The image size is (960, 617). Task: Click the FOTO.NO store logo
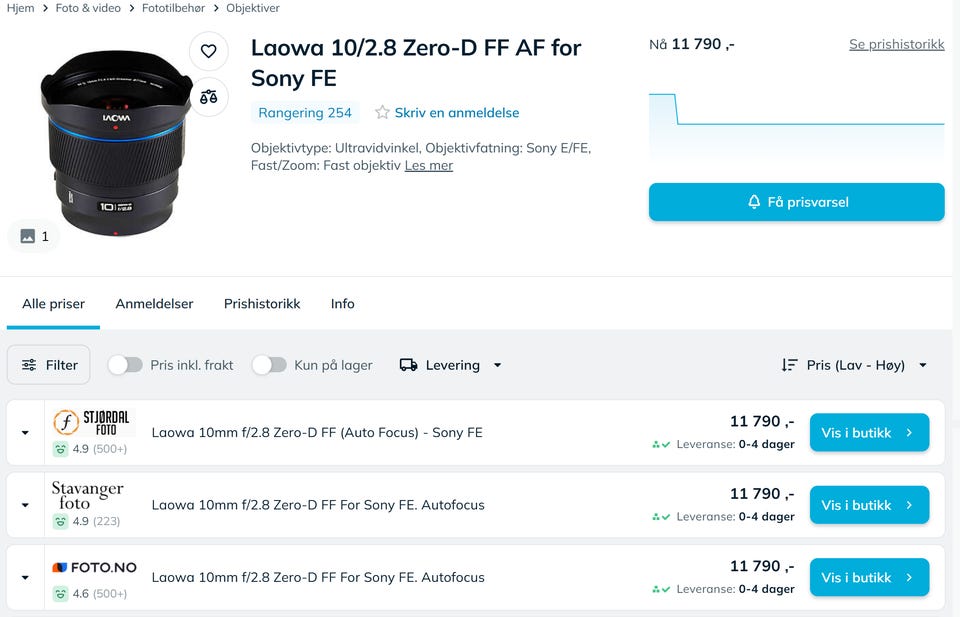(x=95, y=568)
